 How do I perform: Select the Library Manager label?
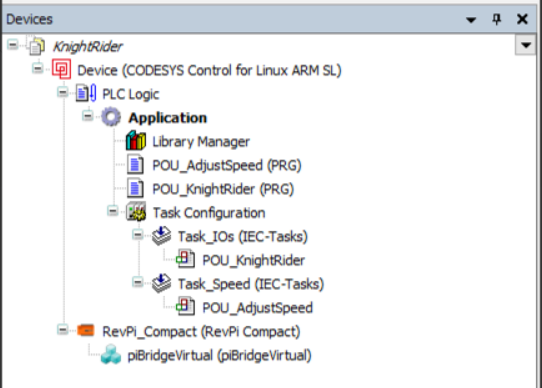pos(201,141)
